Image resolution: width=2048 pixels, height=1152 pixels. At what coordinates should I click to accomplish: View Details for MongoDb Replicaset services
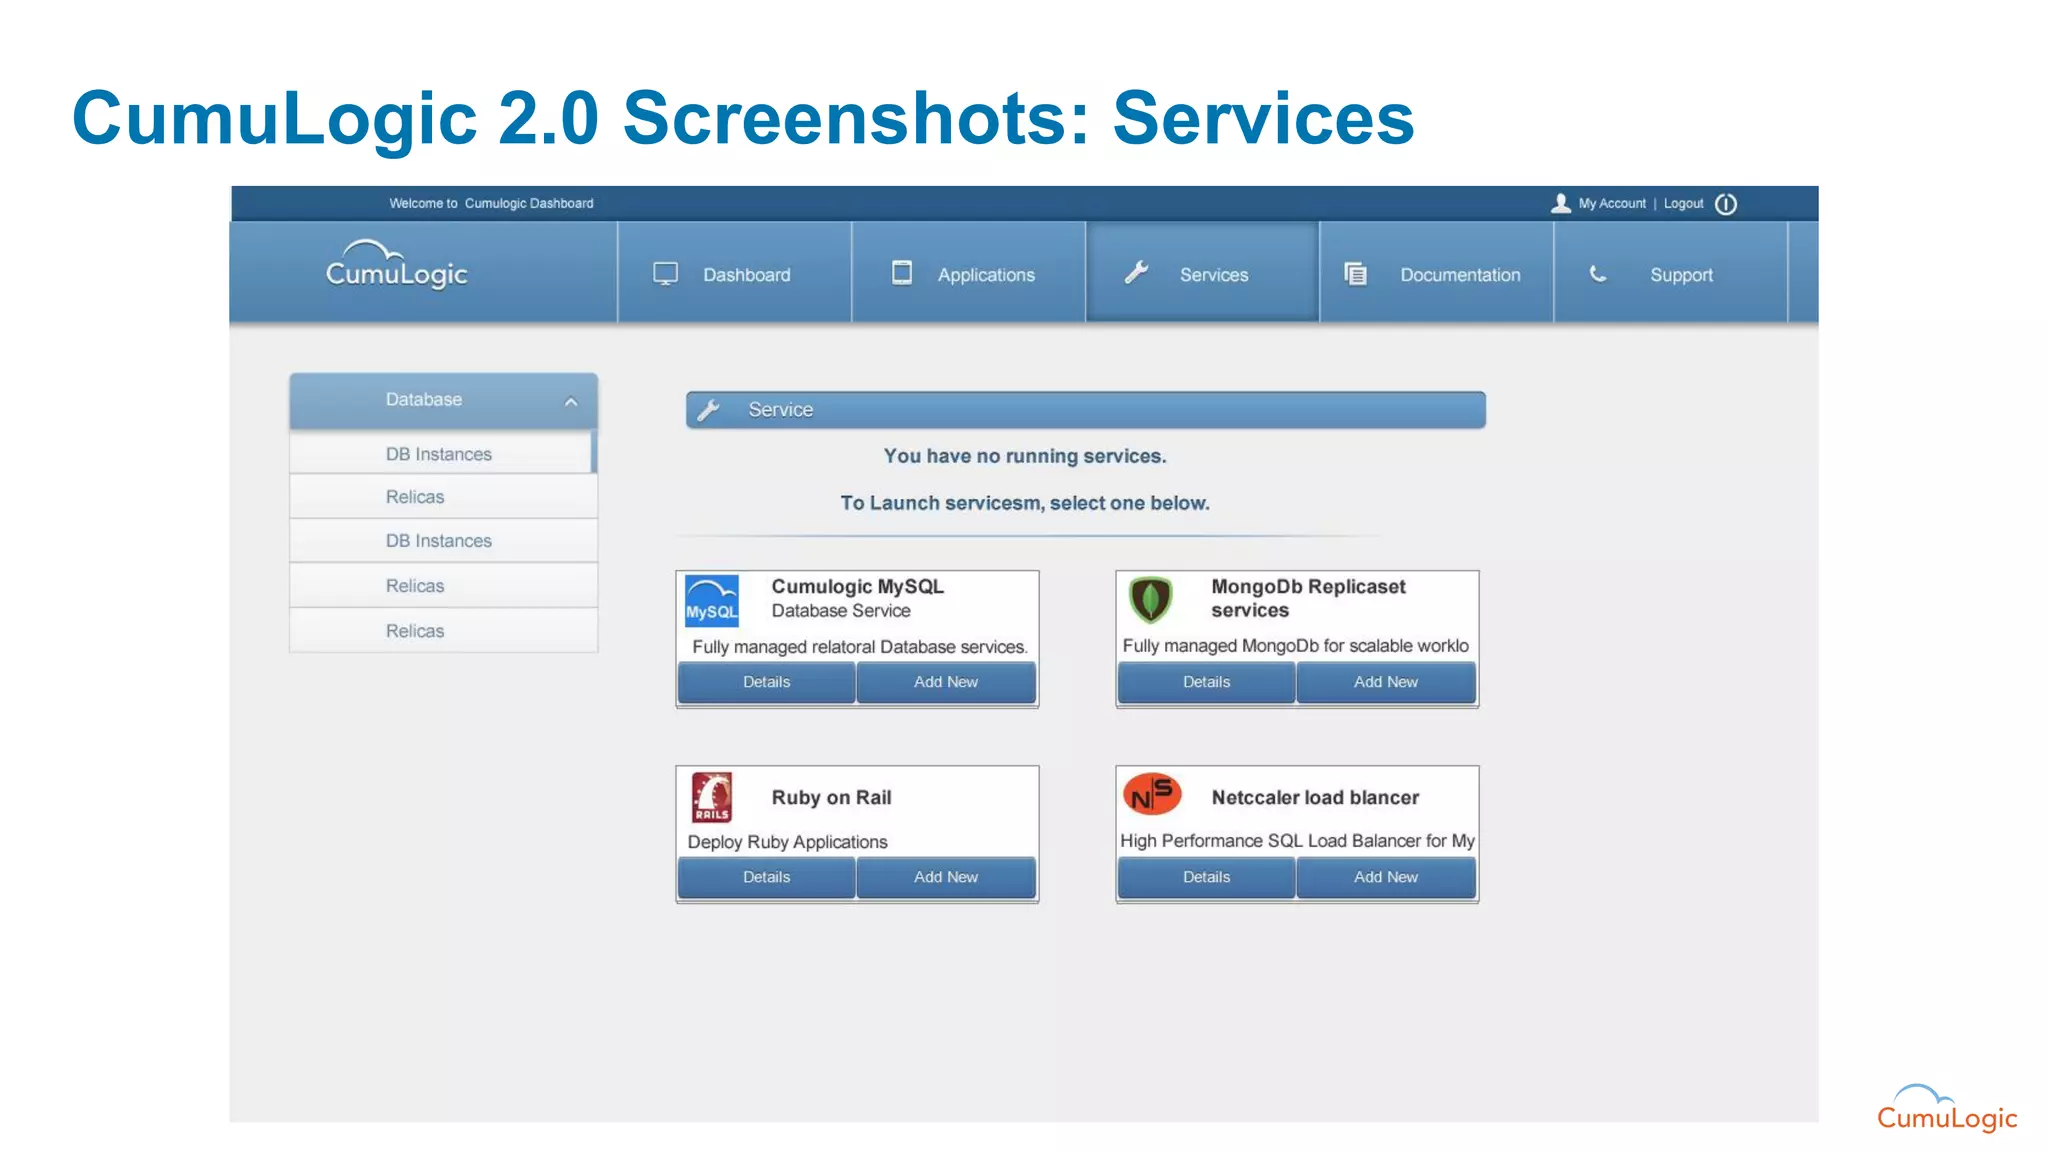[1206, 682]
